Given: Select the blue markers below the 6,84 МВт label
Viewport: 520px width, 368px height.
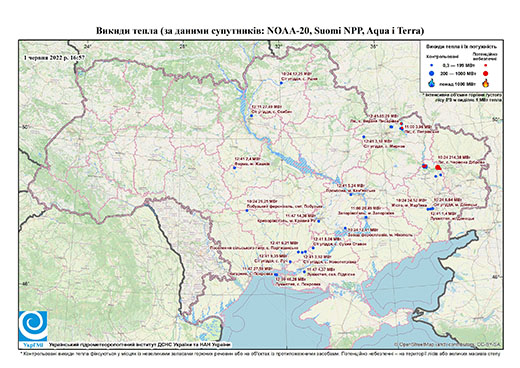Looking at the screenshot, I should [431, 209].
